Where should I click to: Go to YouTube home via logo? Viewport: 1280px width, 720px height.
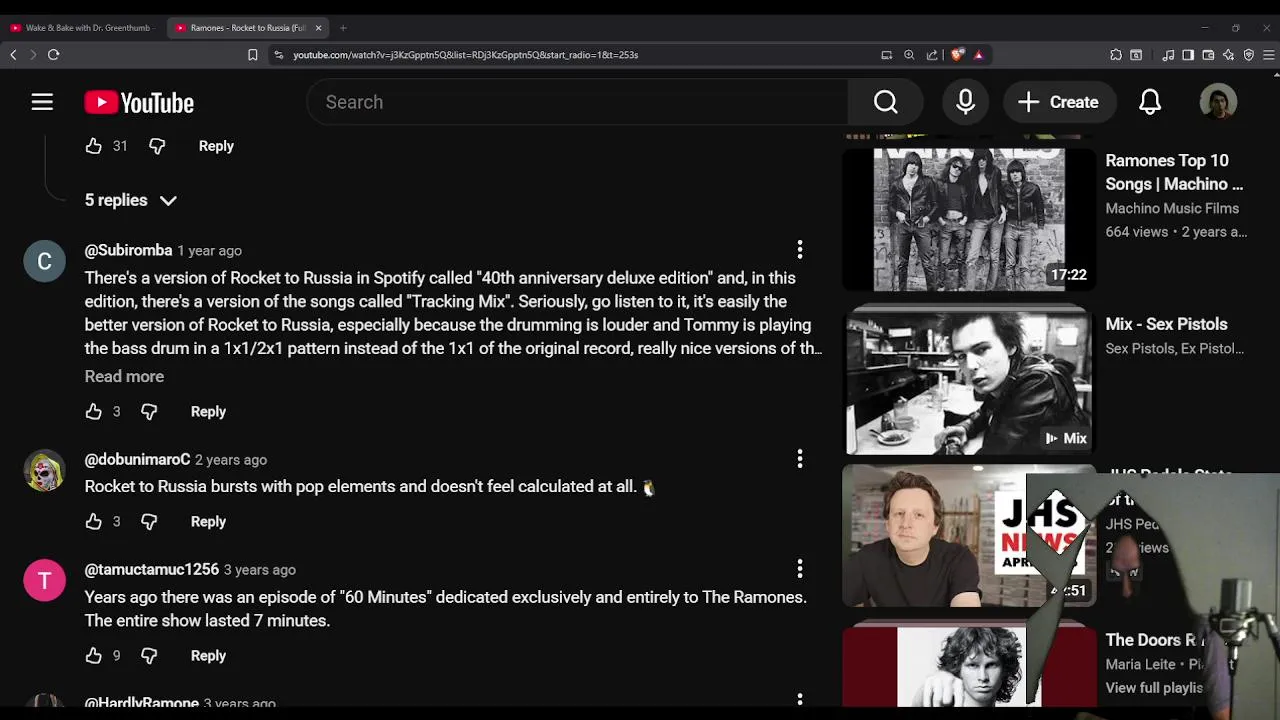click(139, 102)
